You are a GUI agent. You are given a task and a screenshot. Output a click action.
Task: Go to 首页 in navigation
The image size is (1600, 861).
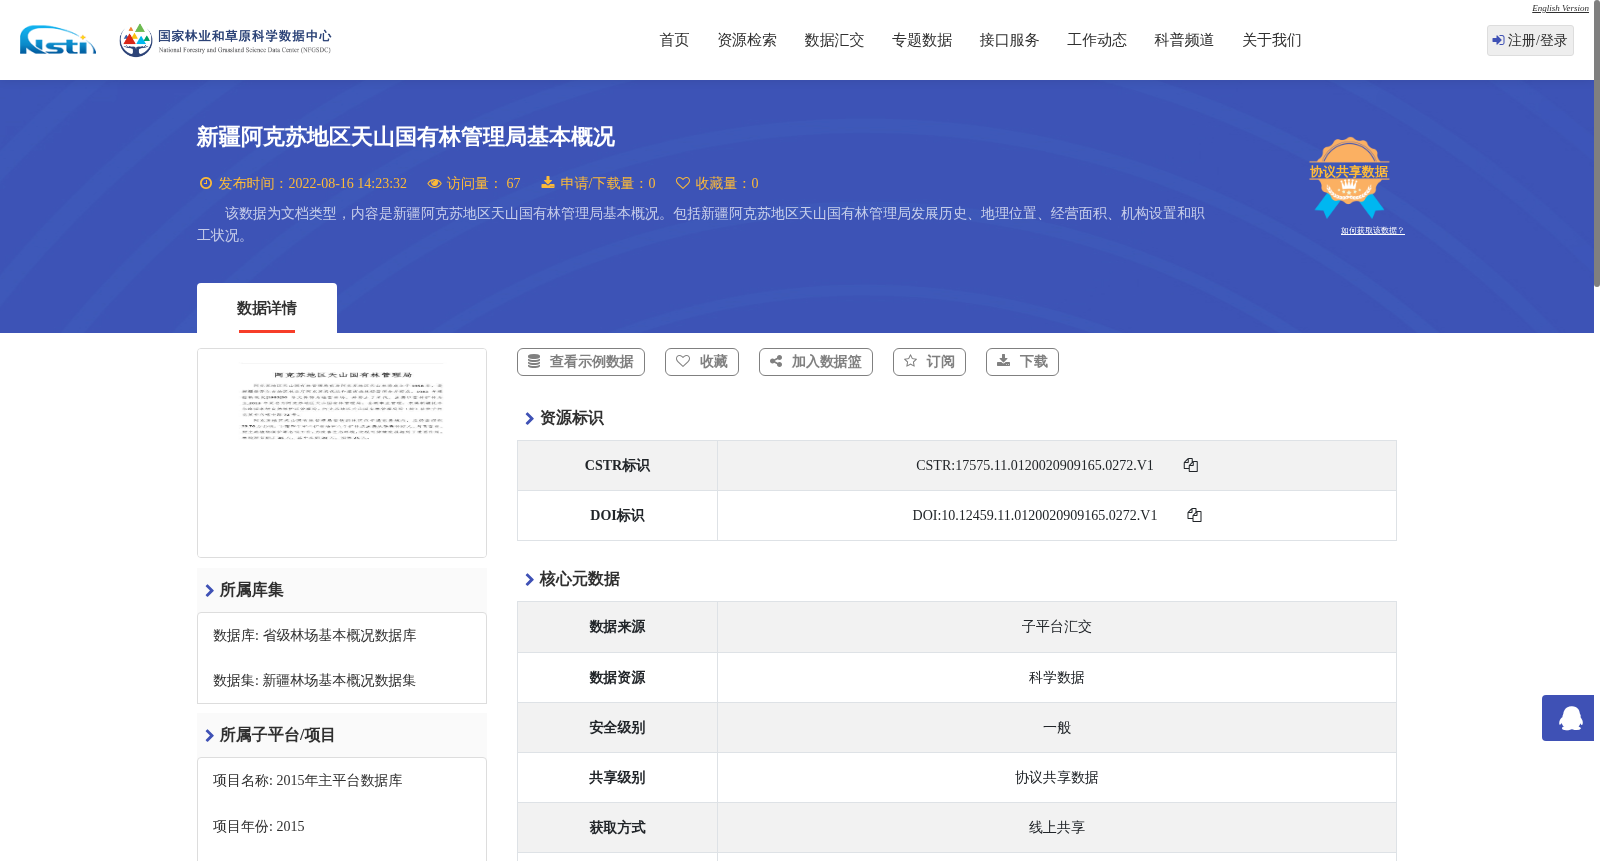(x=674, y=40)
